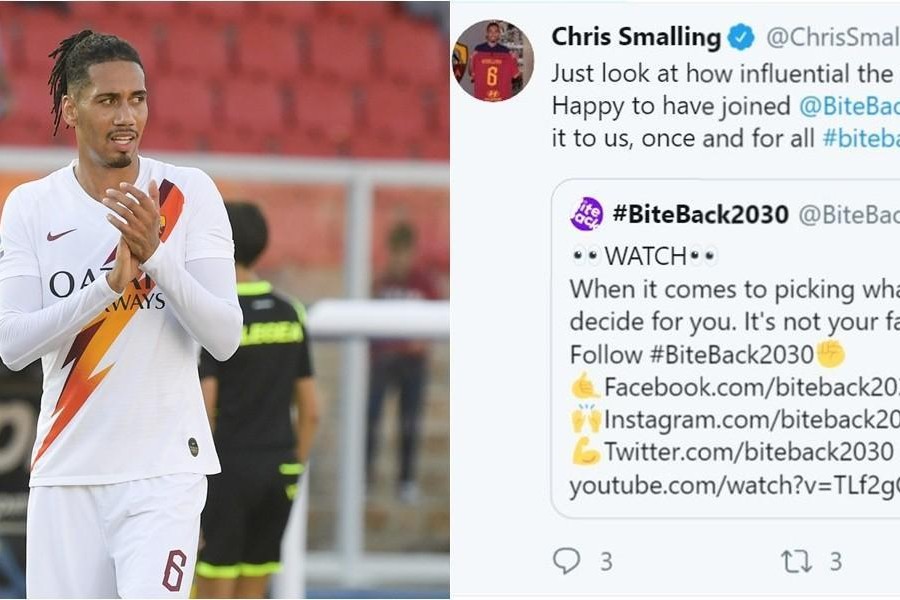Click the reply count number 3

[606, 562]
